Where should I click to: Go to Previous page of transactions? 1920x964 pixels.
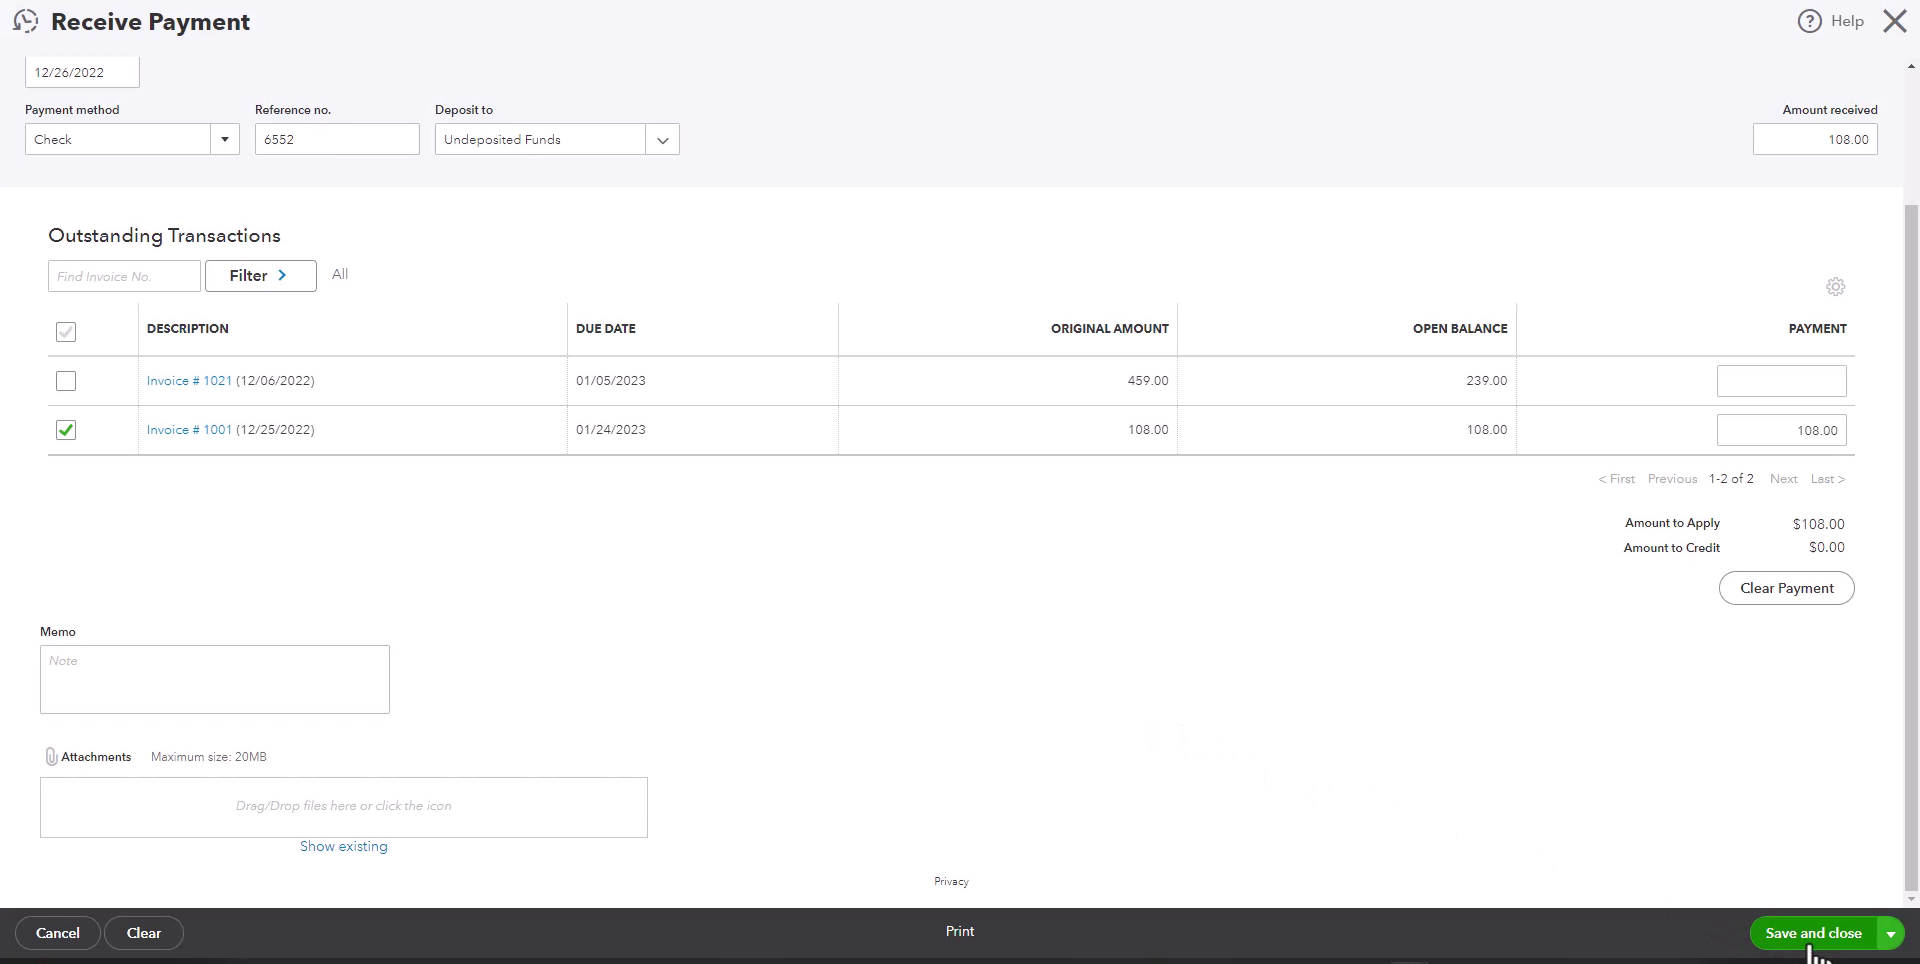pos(1672,479)
